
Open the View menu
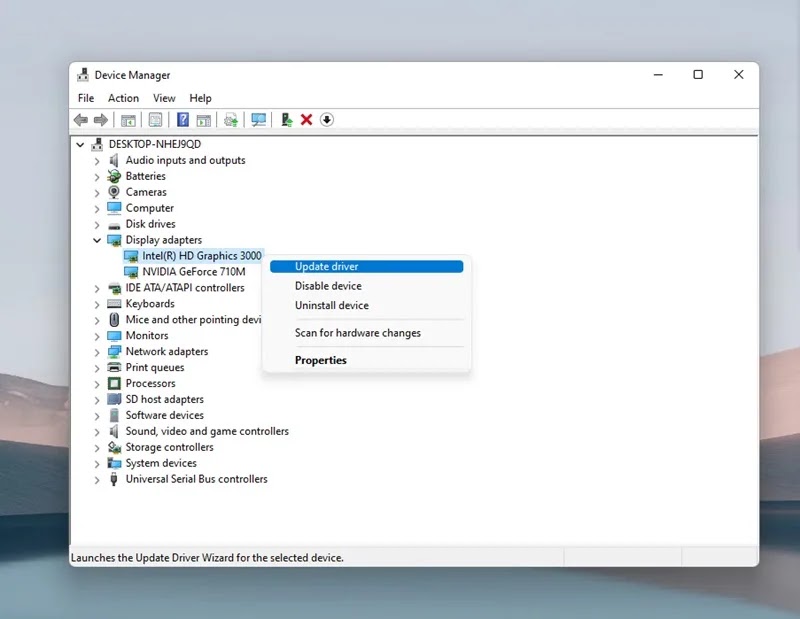point(164,98)
